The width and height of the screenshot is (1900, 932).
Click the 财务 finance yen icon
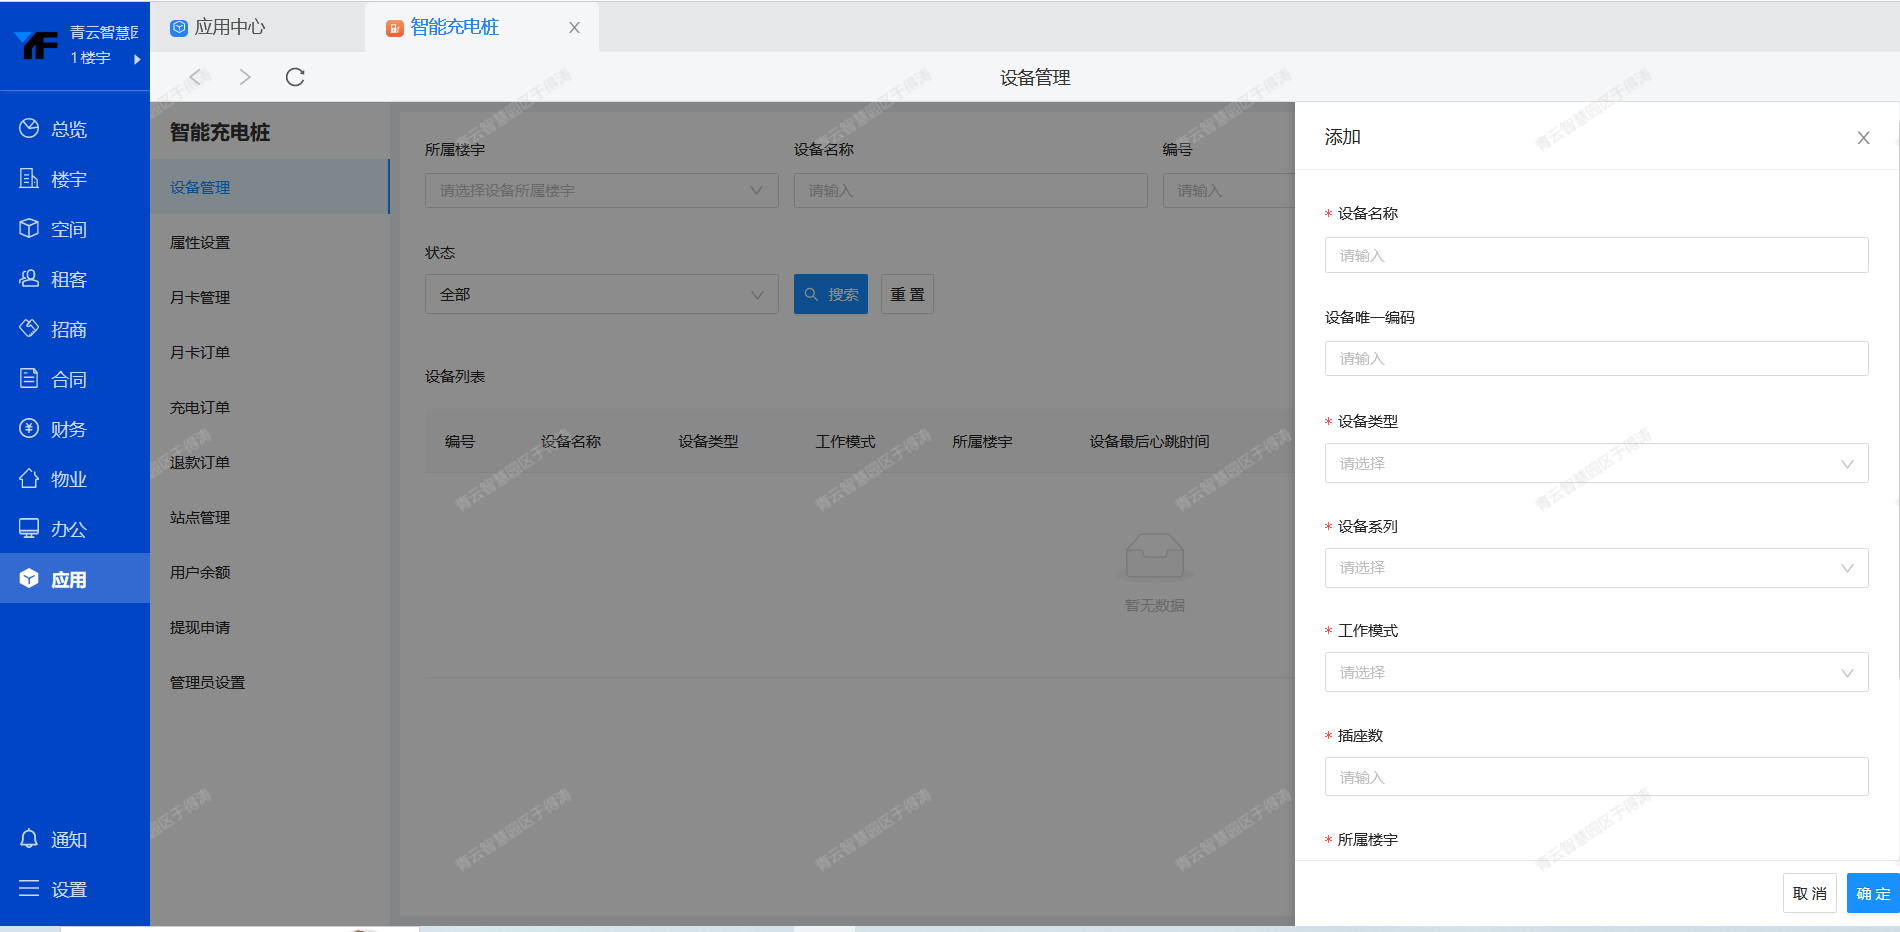29,428
